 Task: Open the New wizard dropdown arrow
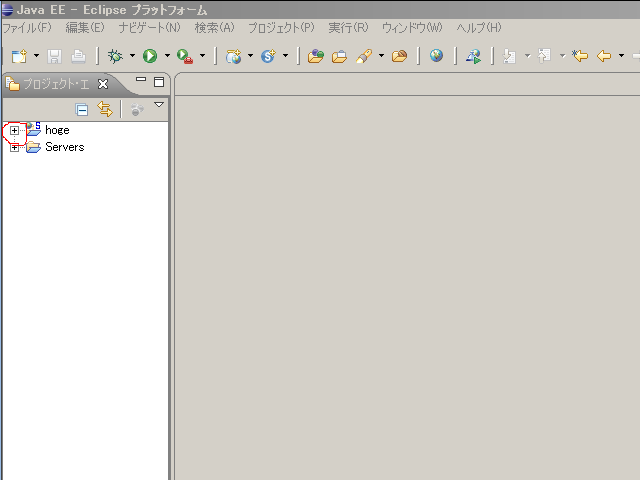(x=36, y=56)
